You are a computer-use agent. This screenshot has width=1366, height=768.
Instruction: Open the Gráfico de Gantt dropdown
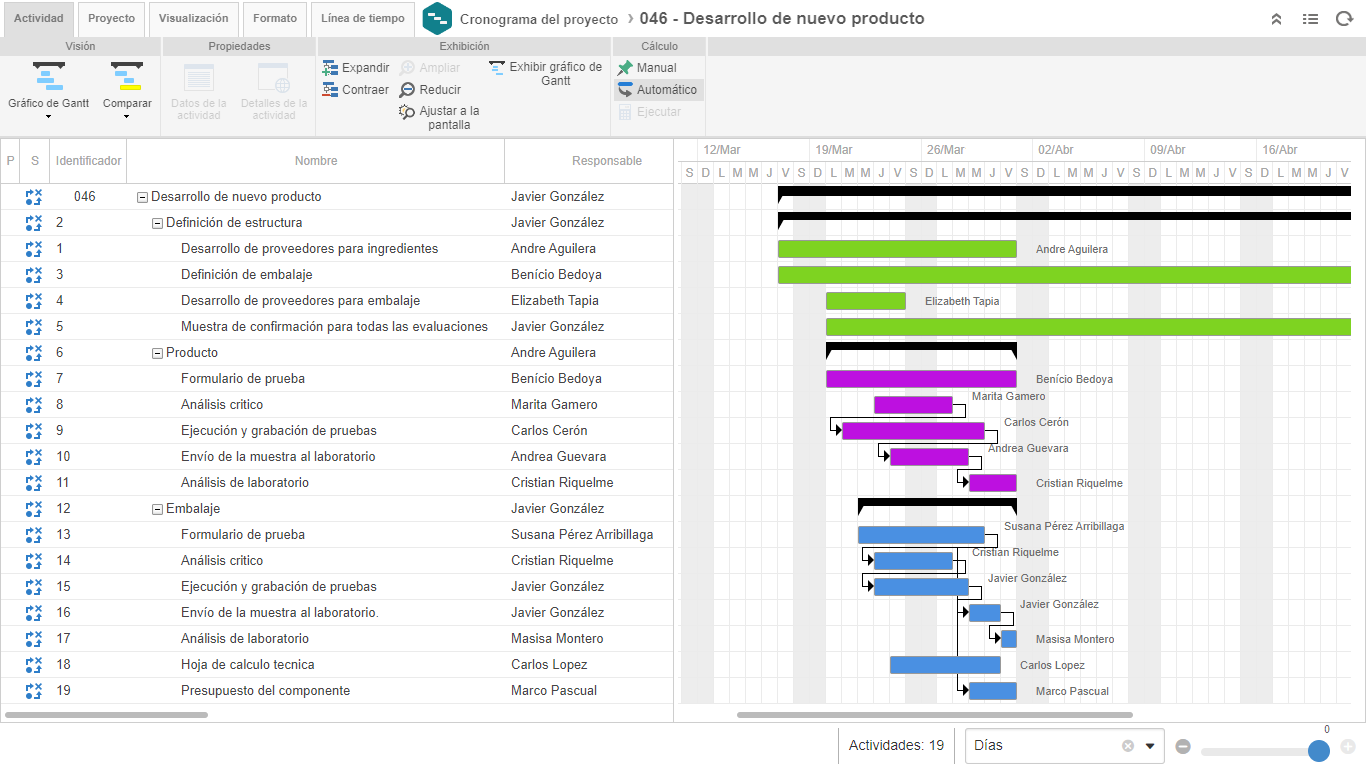(x=48, y=117)
